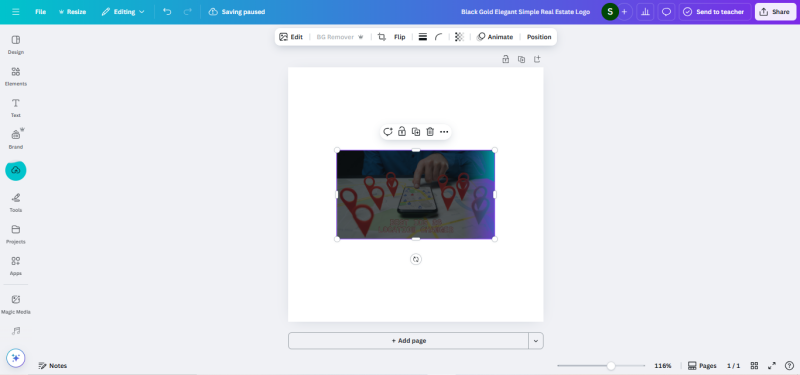The image size is (800, 375).
Task: Adjust the zoom slider handle
Action: pos(611,366)
